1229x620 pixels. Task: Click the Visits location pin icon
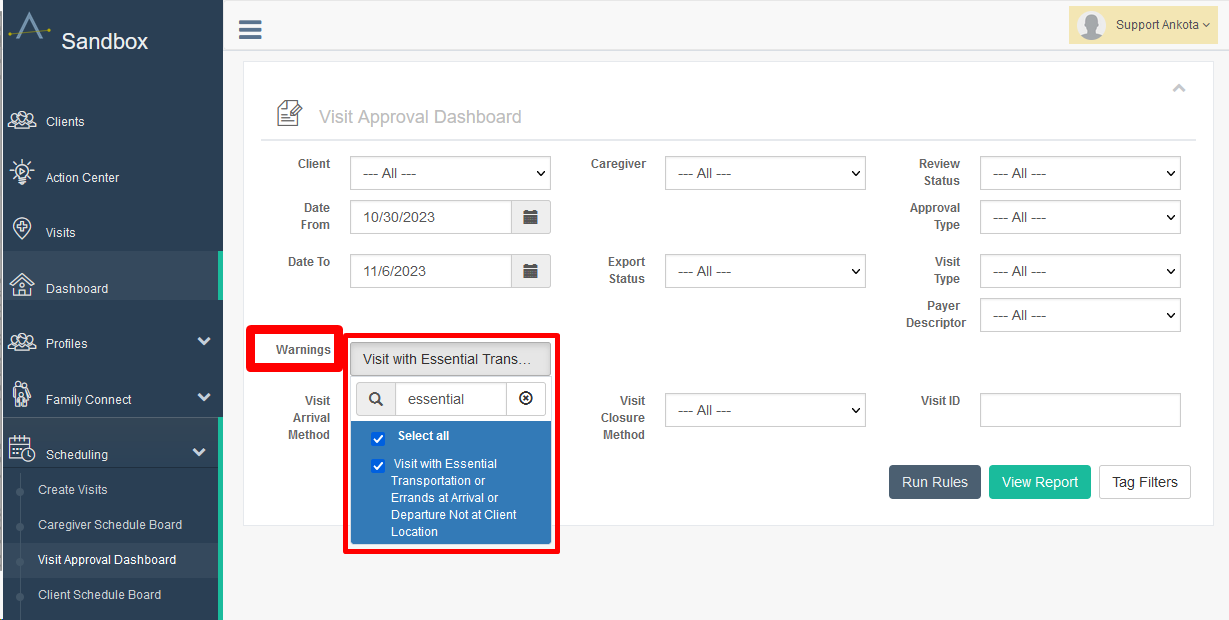[x=22, y=229]
